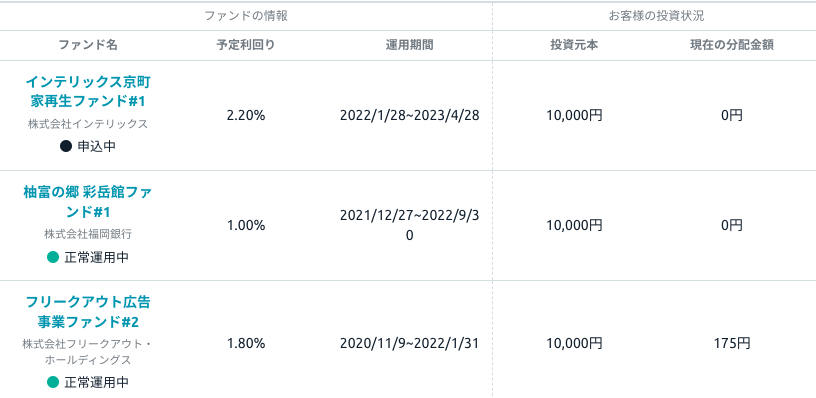Select the 投資元本 column header
Image resolution: width=816 pixels, height=398 pixels.
[575, 45]
